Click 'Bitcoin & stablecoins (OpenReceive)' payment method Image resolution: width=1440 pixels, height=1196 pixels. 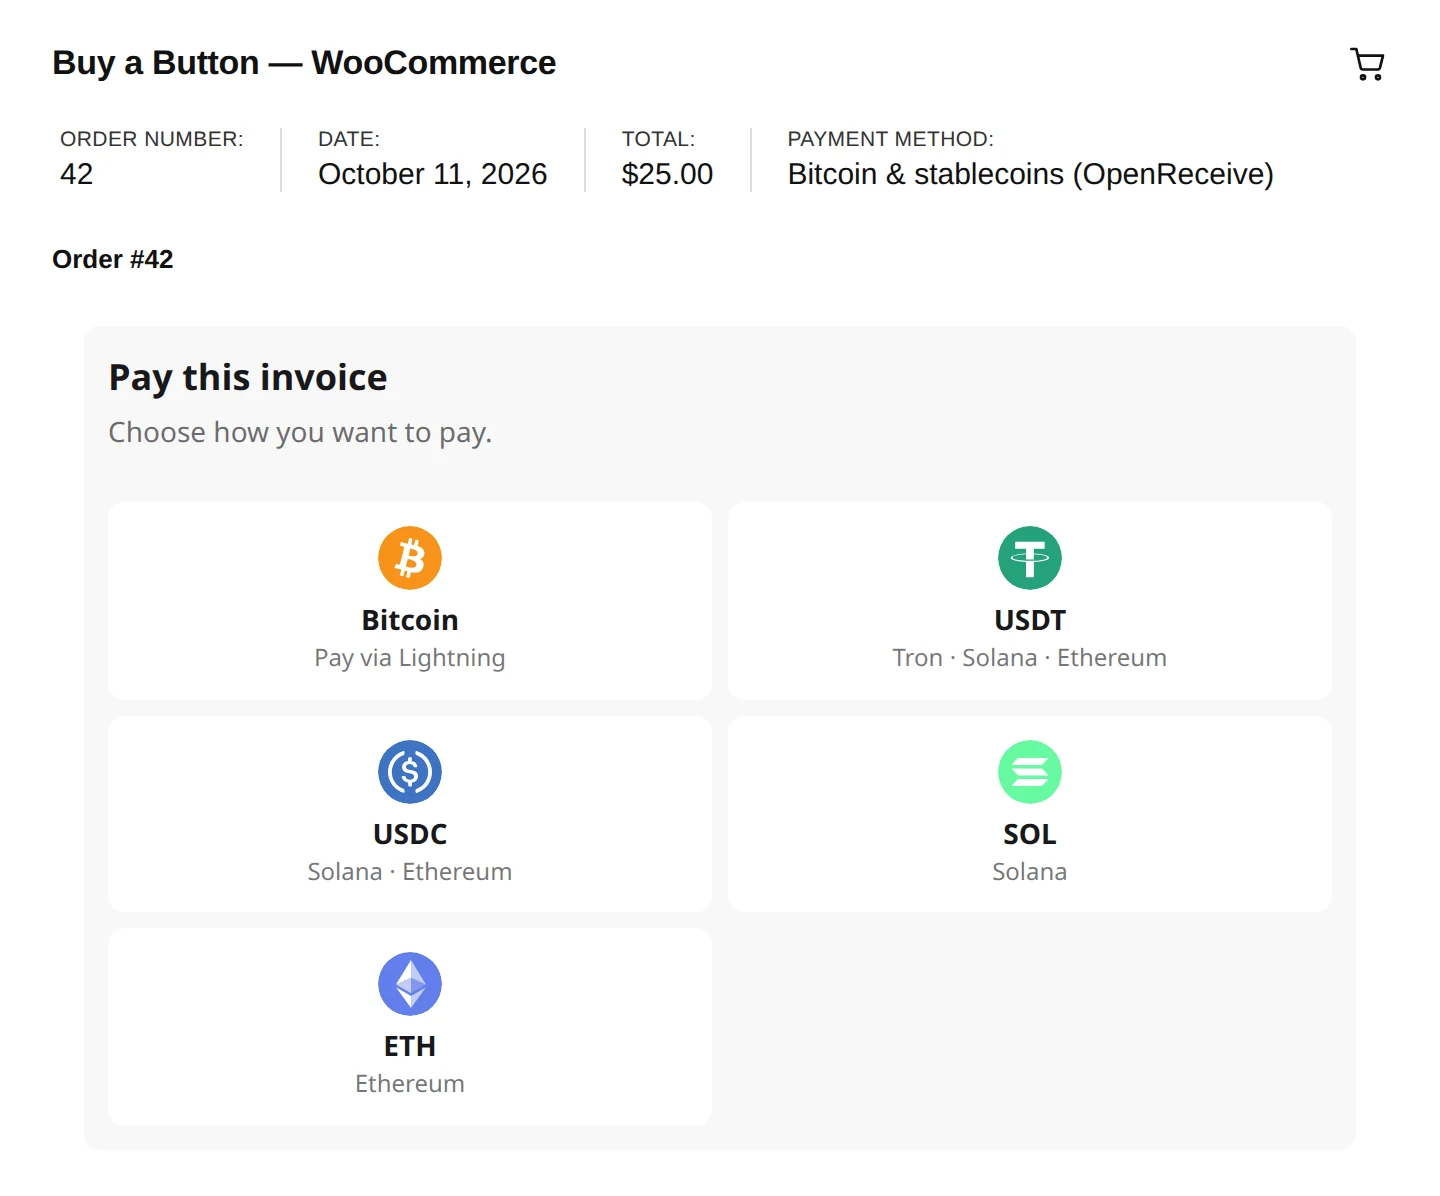1031,174
